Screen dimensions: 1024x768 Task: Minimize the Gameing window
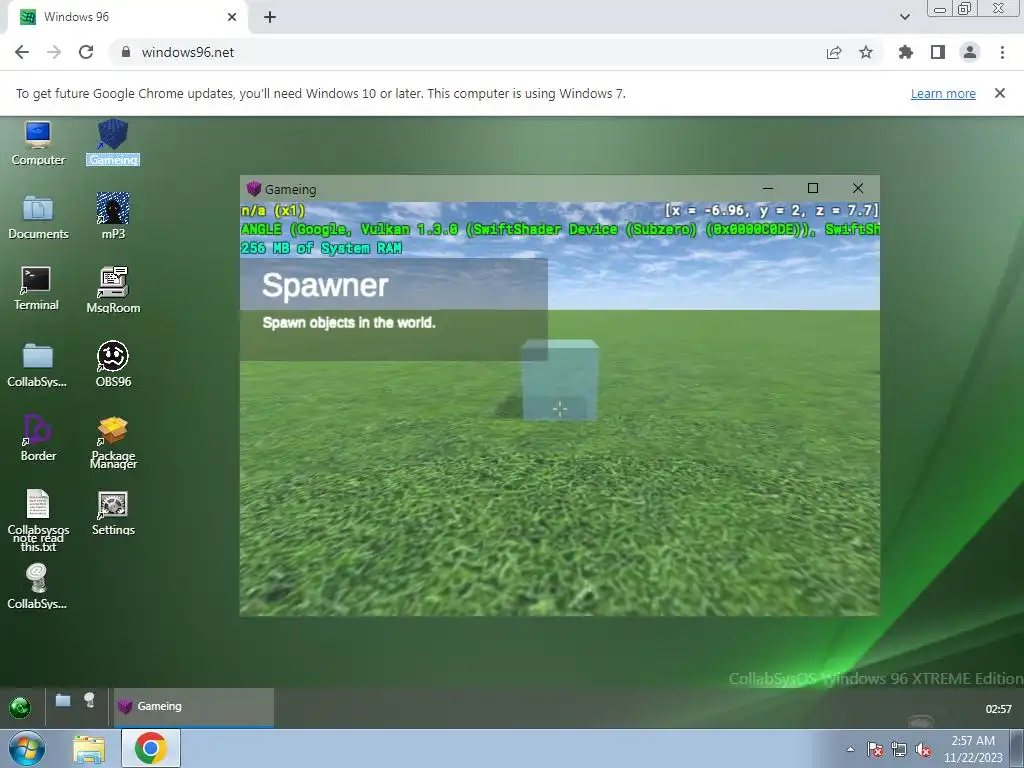[x=768, y=188]
